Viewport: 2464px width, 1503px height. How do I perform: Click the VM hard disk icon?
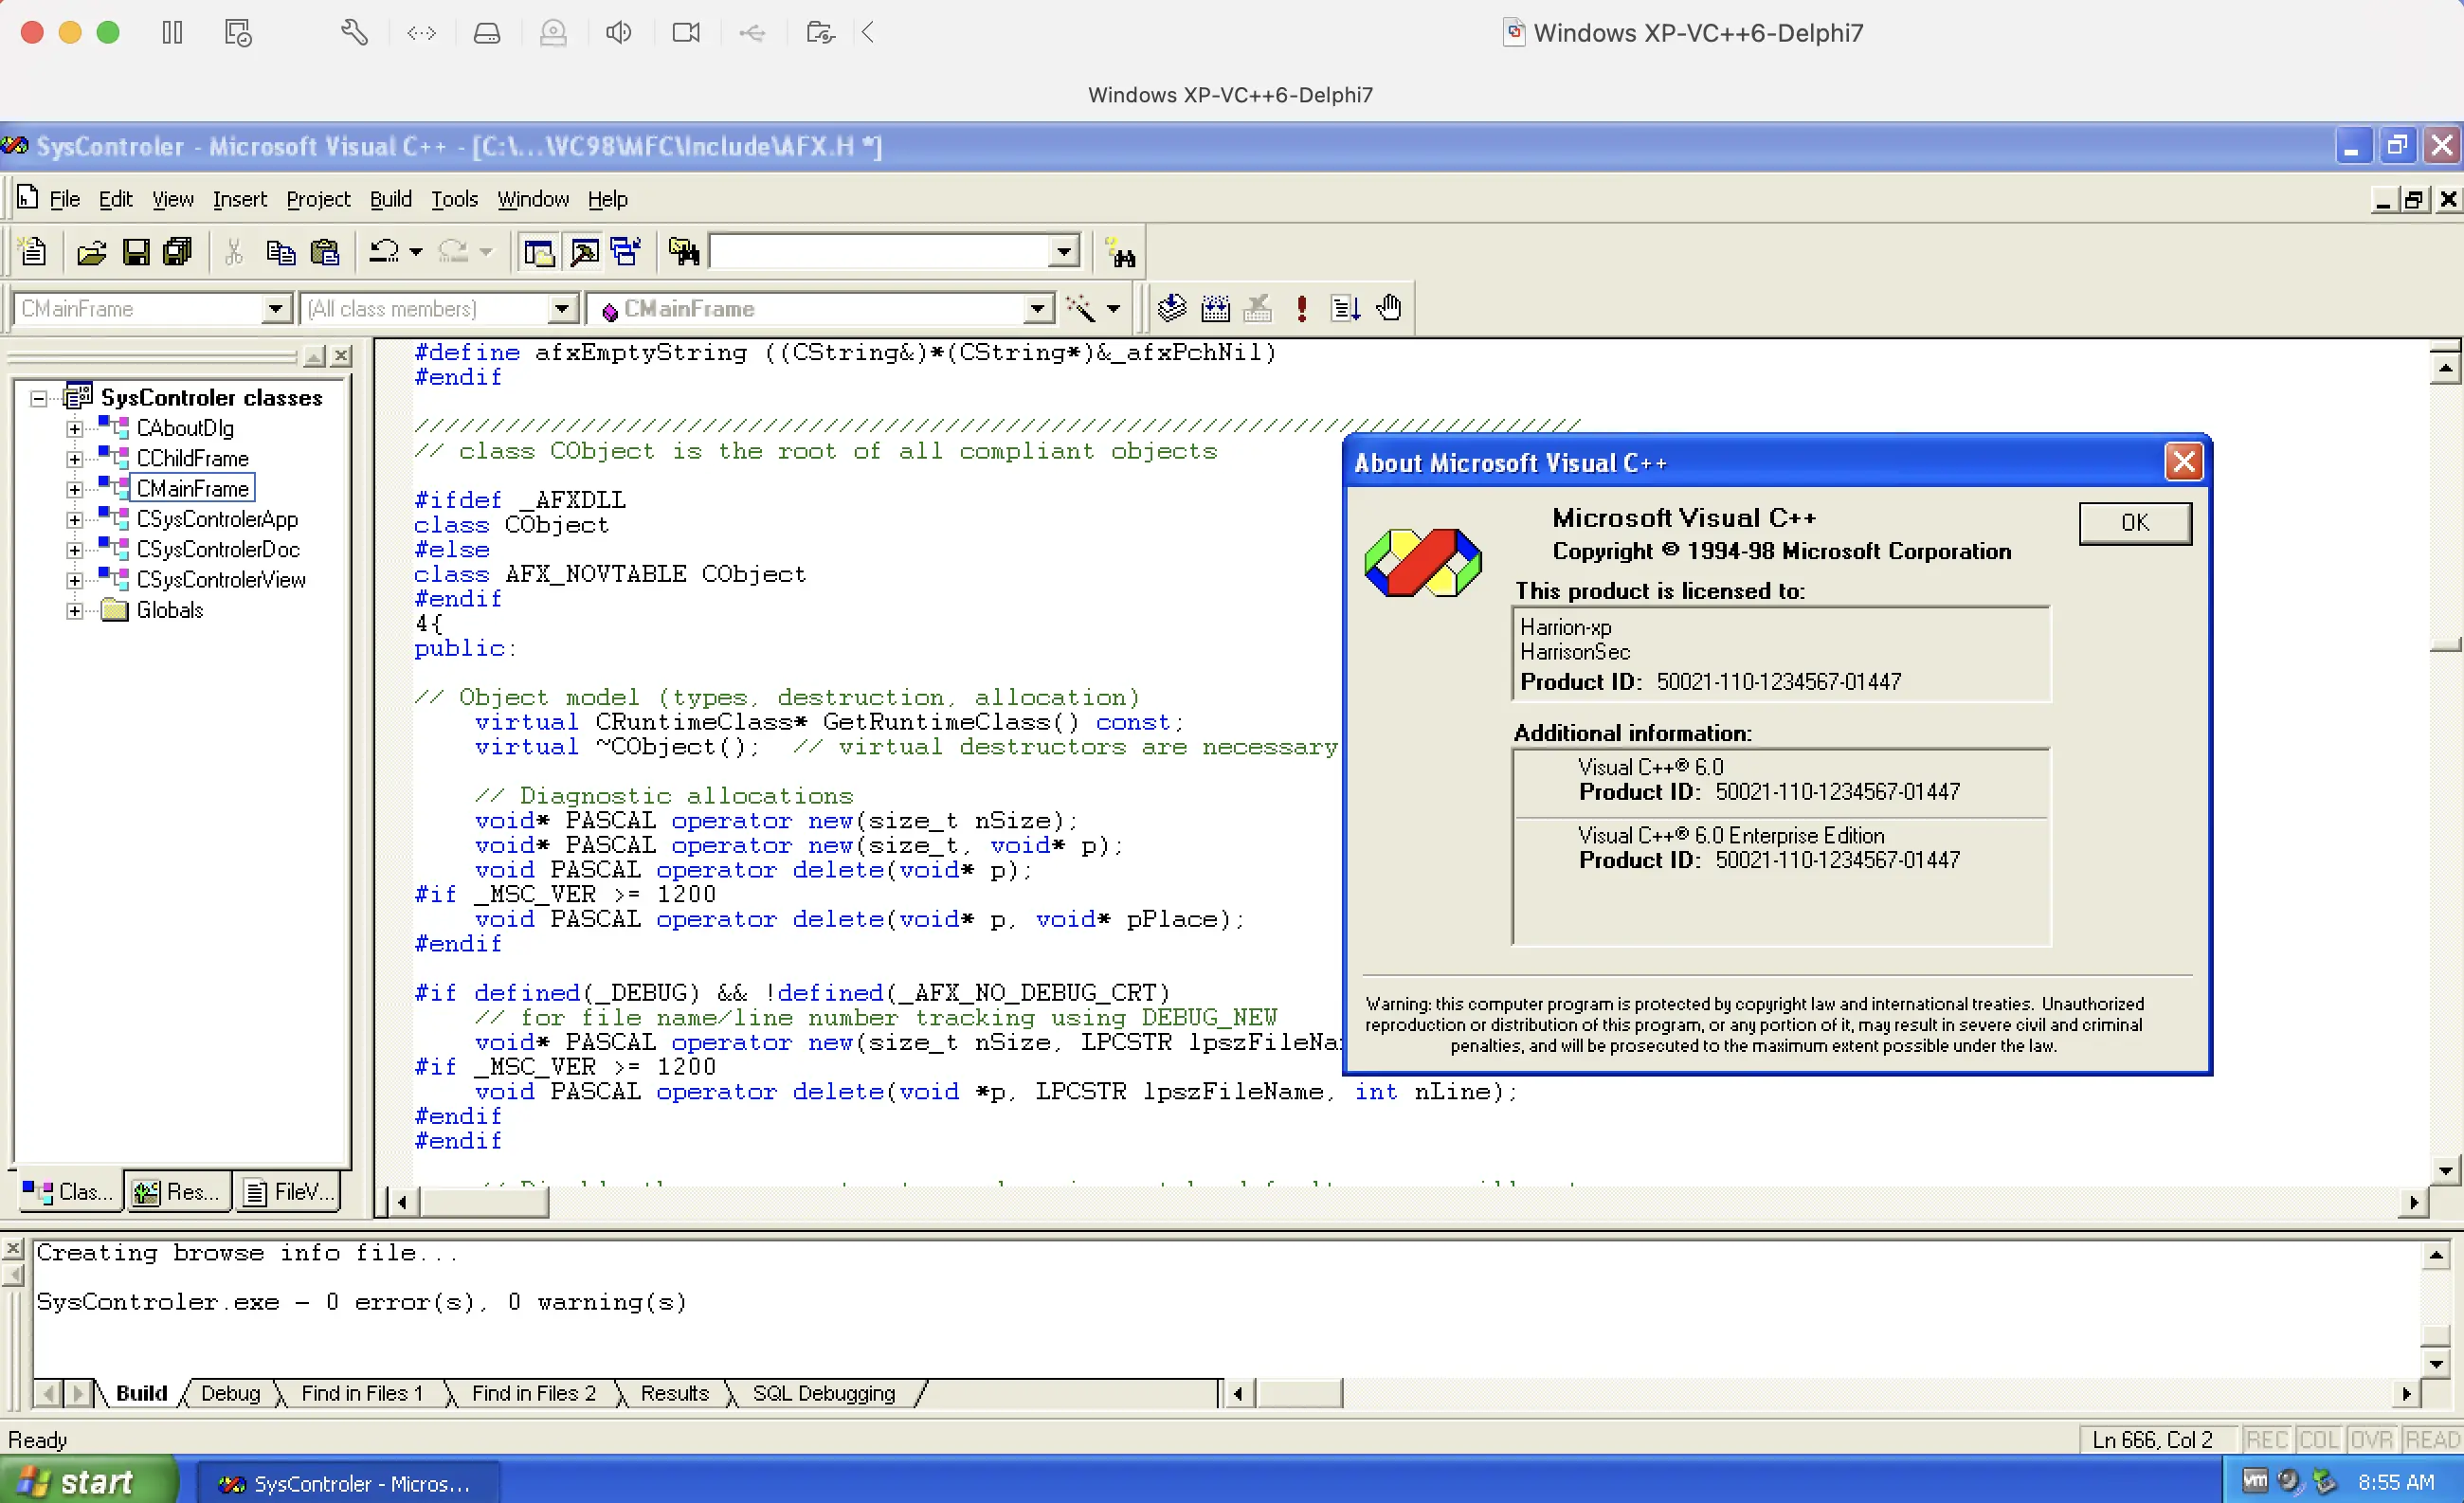tap(487, 33)
